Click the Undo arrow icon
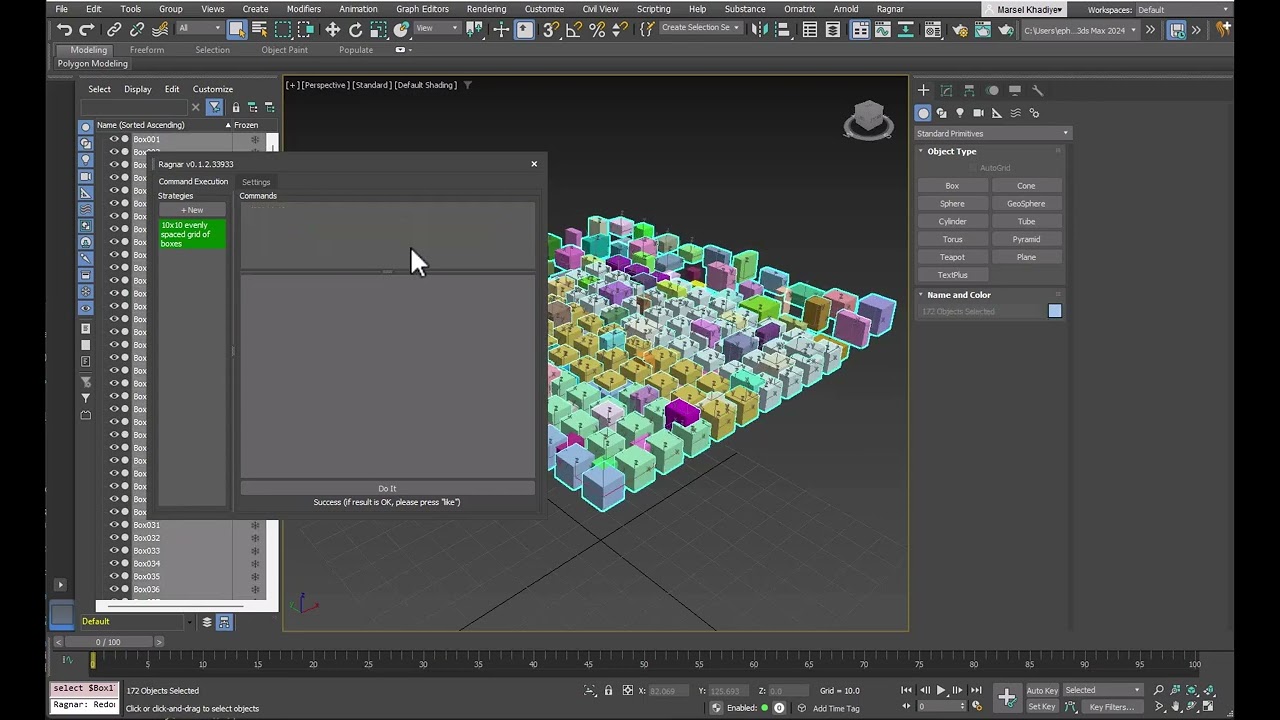The width and height of the screenshot is (1280, 720). [x=64, y=30]
